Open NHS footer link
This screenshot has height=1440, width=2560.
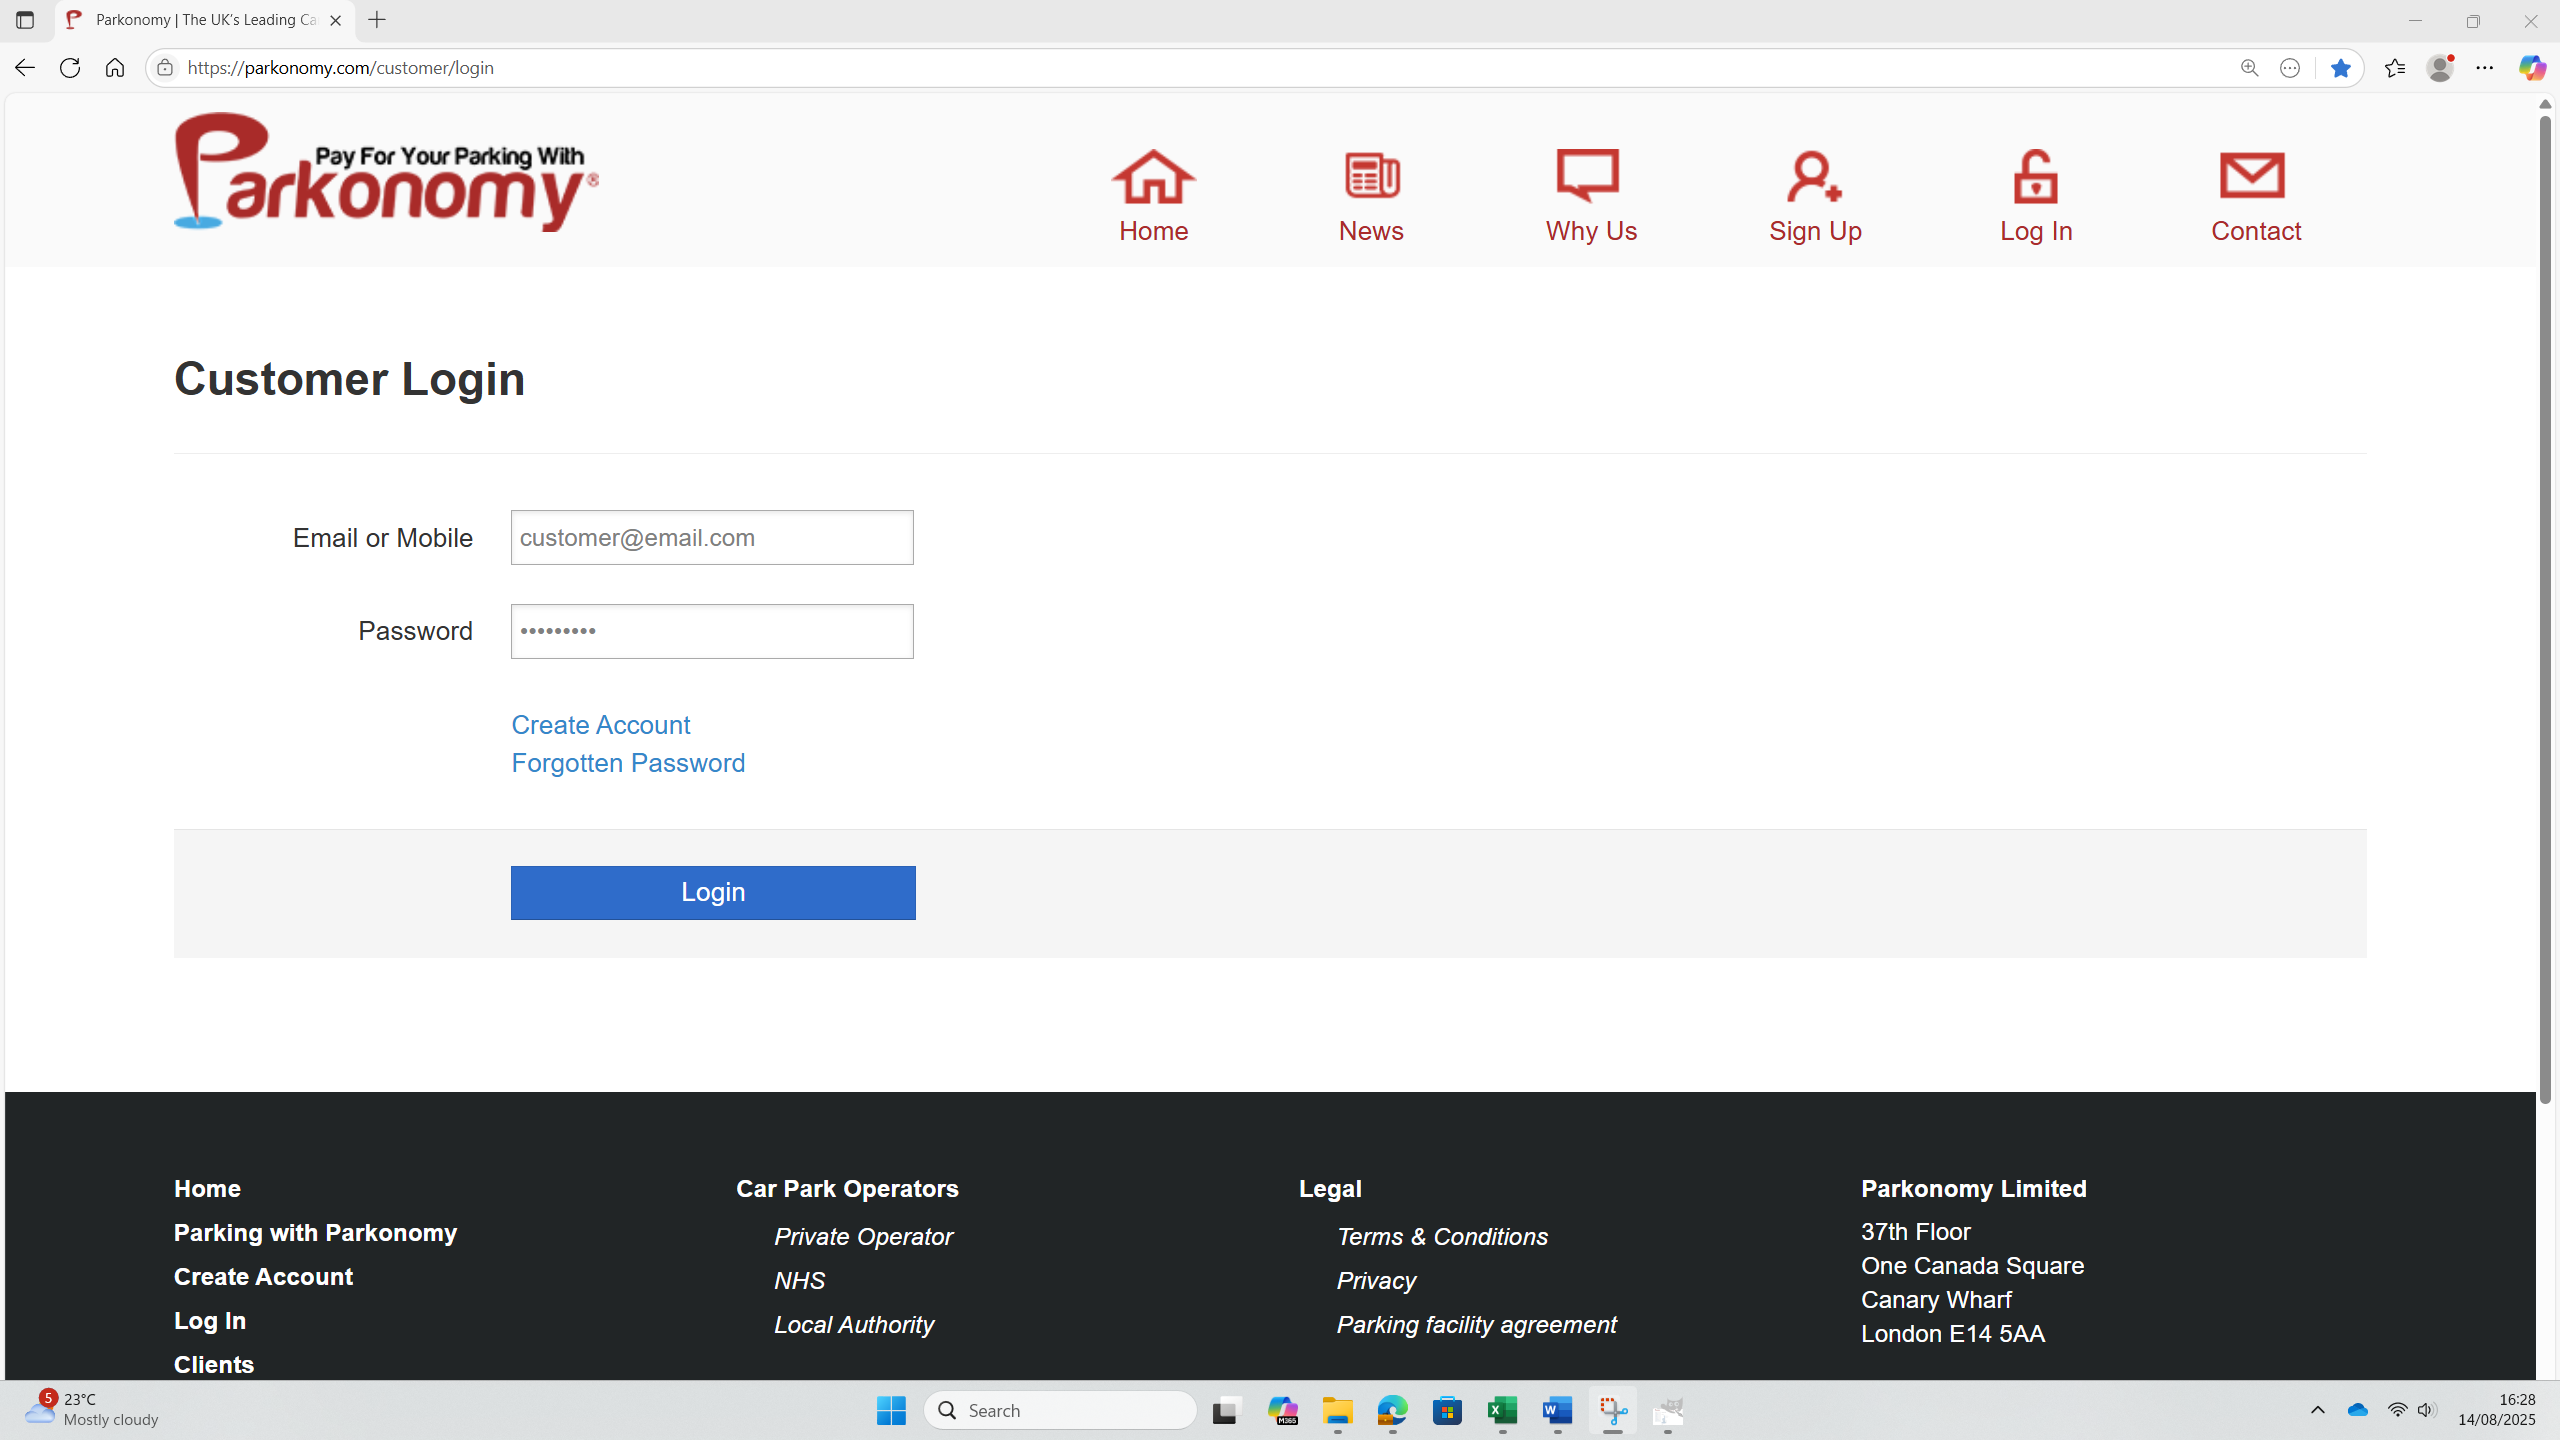(799, 1281)
